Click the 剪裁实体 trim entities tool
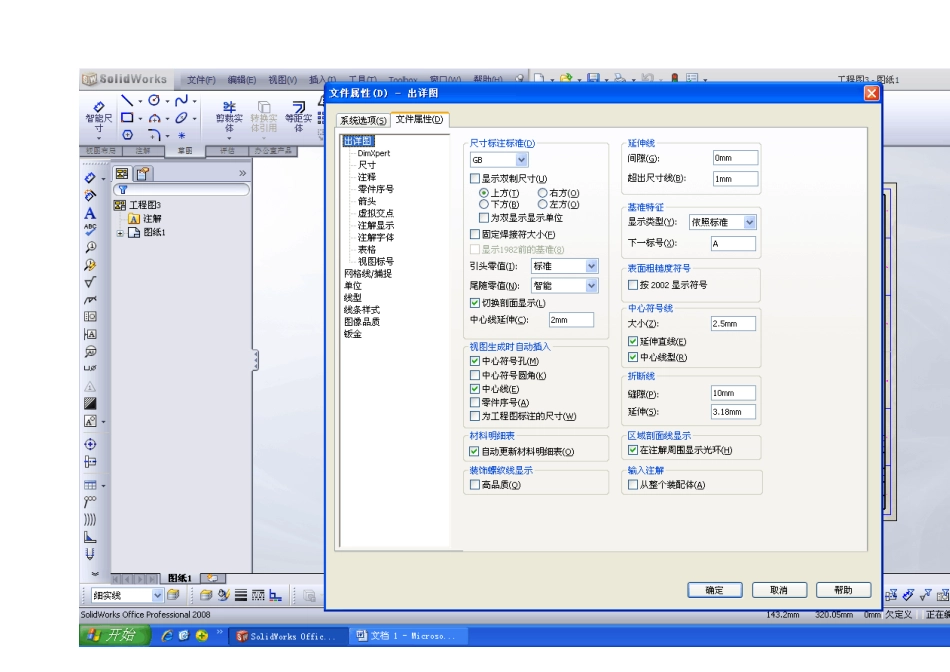This screenshot has height=672, width=950. 229,116
